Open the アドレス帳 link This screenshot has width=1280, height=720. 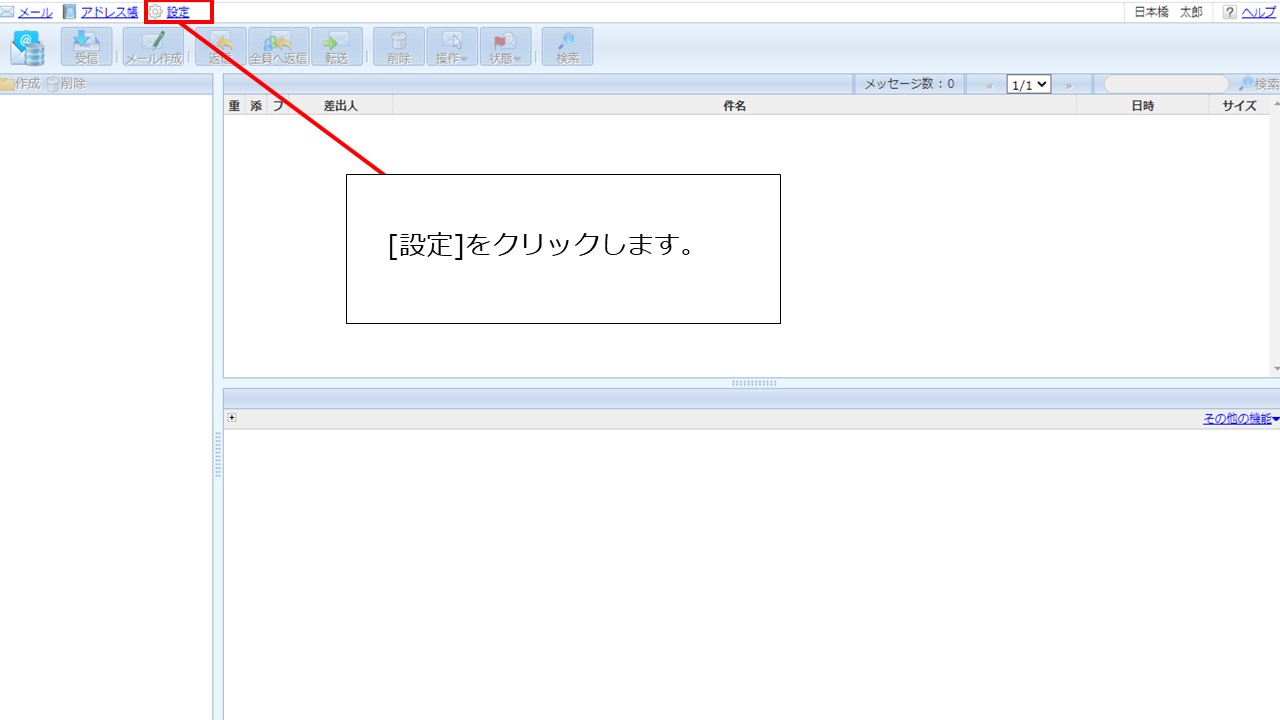109,12
